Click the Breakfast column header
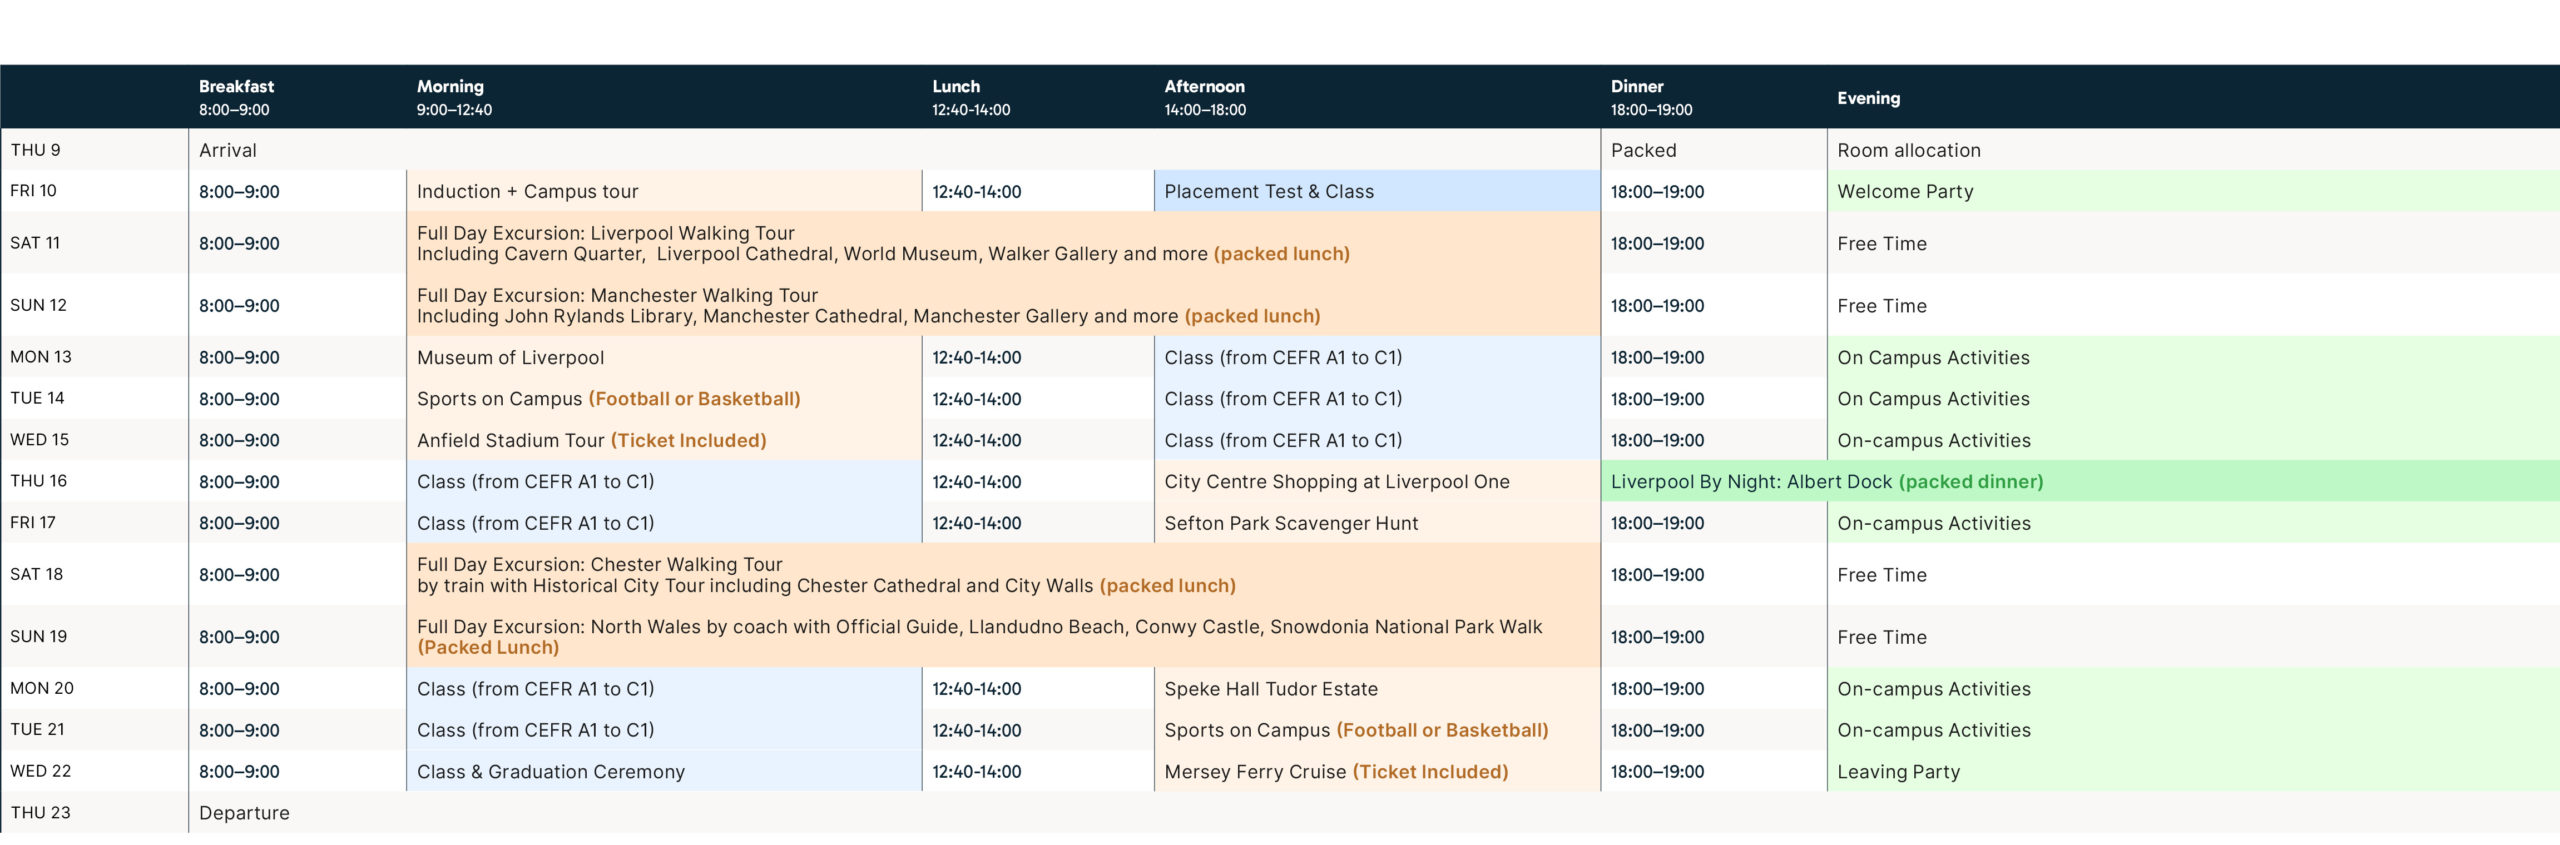 coord(236,97)
